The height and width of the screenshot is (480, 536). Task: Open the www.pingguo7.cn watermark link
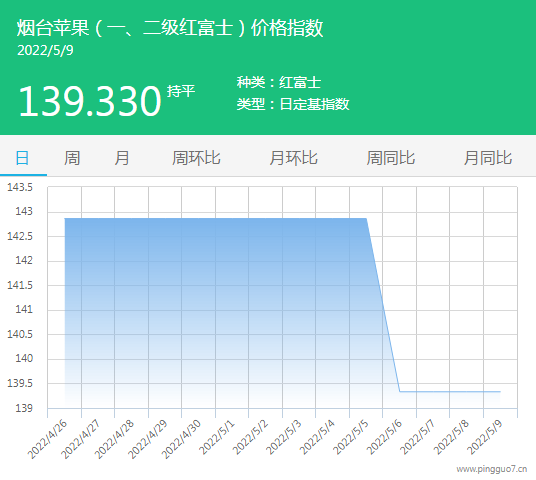tap(492, 469)
